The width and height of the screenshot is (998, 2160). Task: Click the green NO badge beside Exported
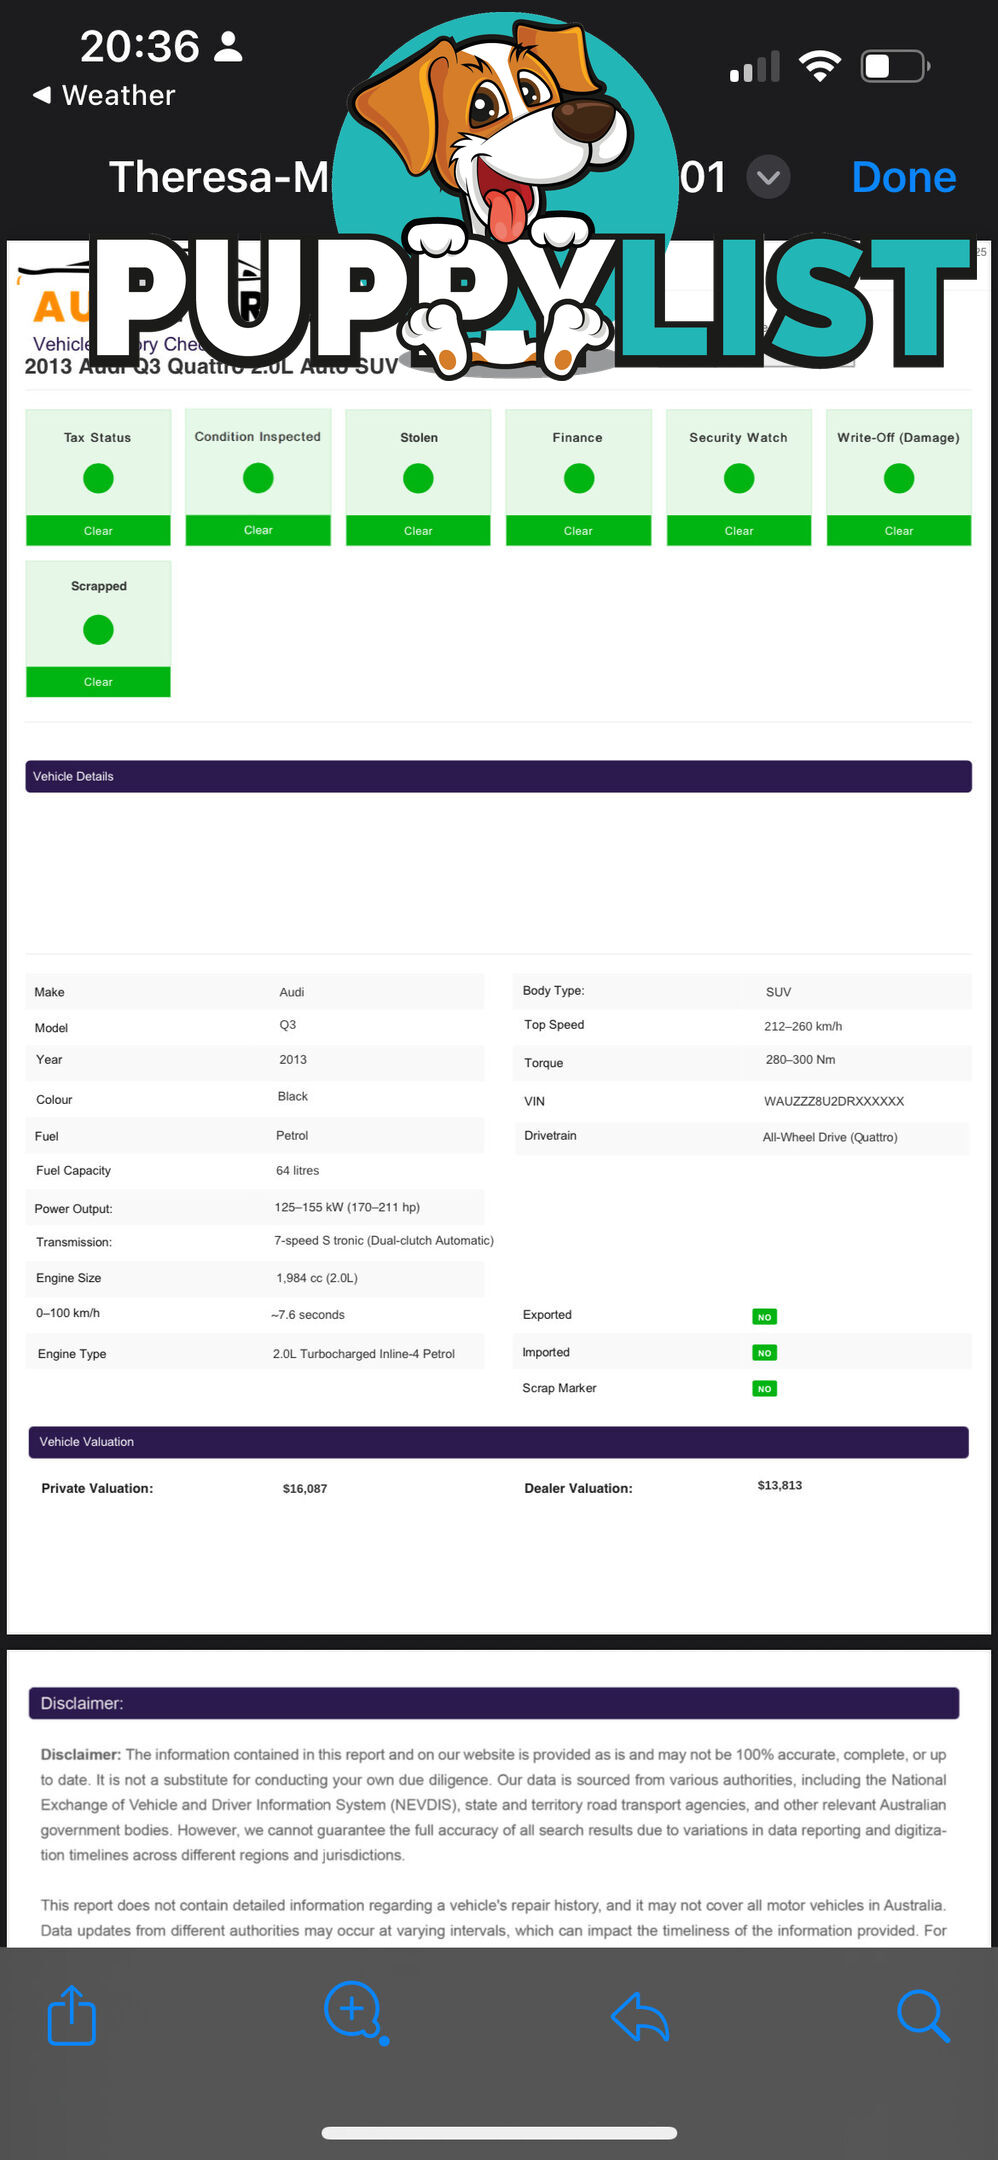point(765,1317)
